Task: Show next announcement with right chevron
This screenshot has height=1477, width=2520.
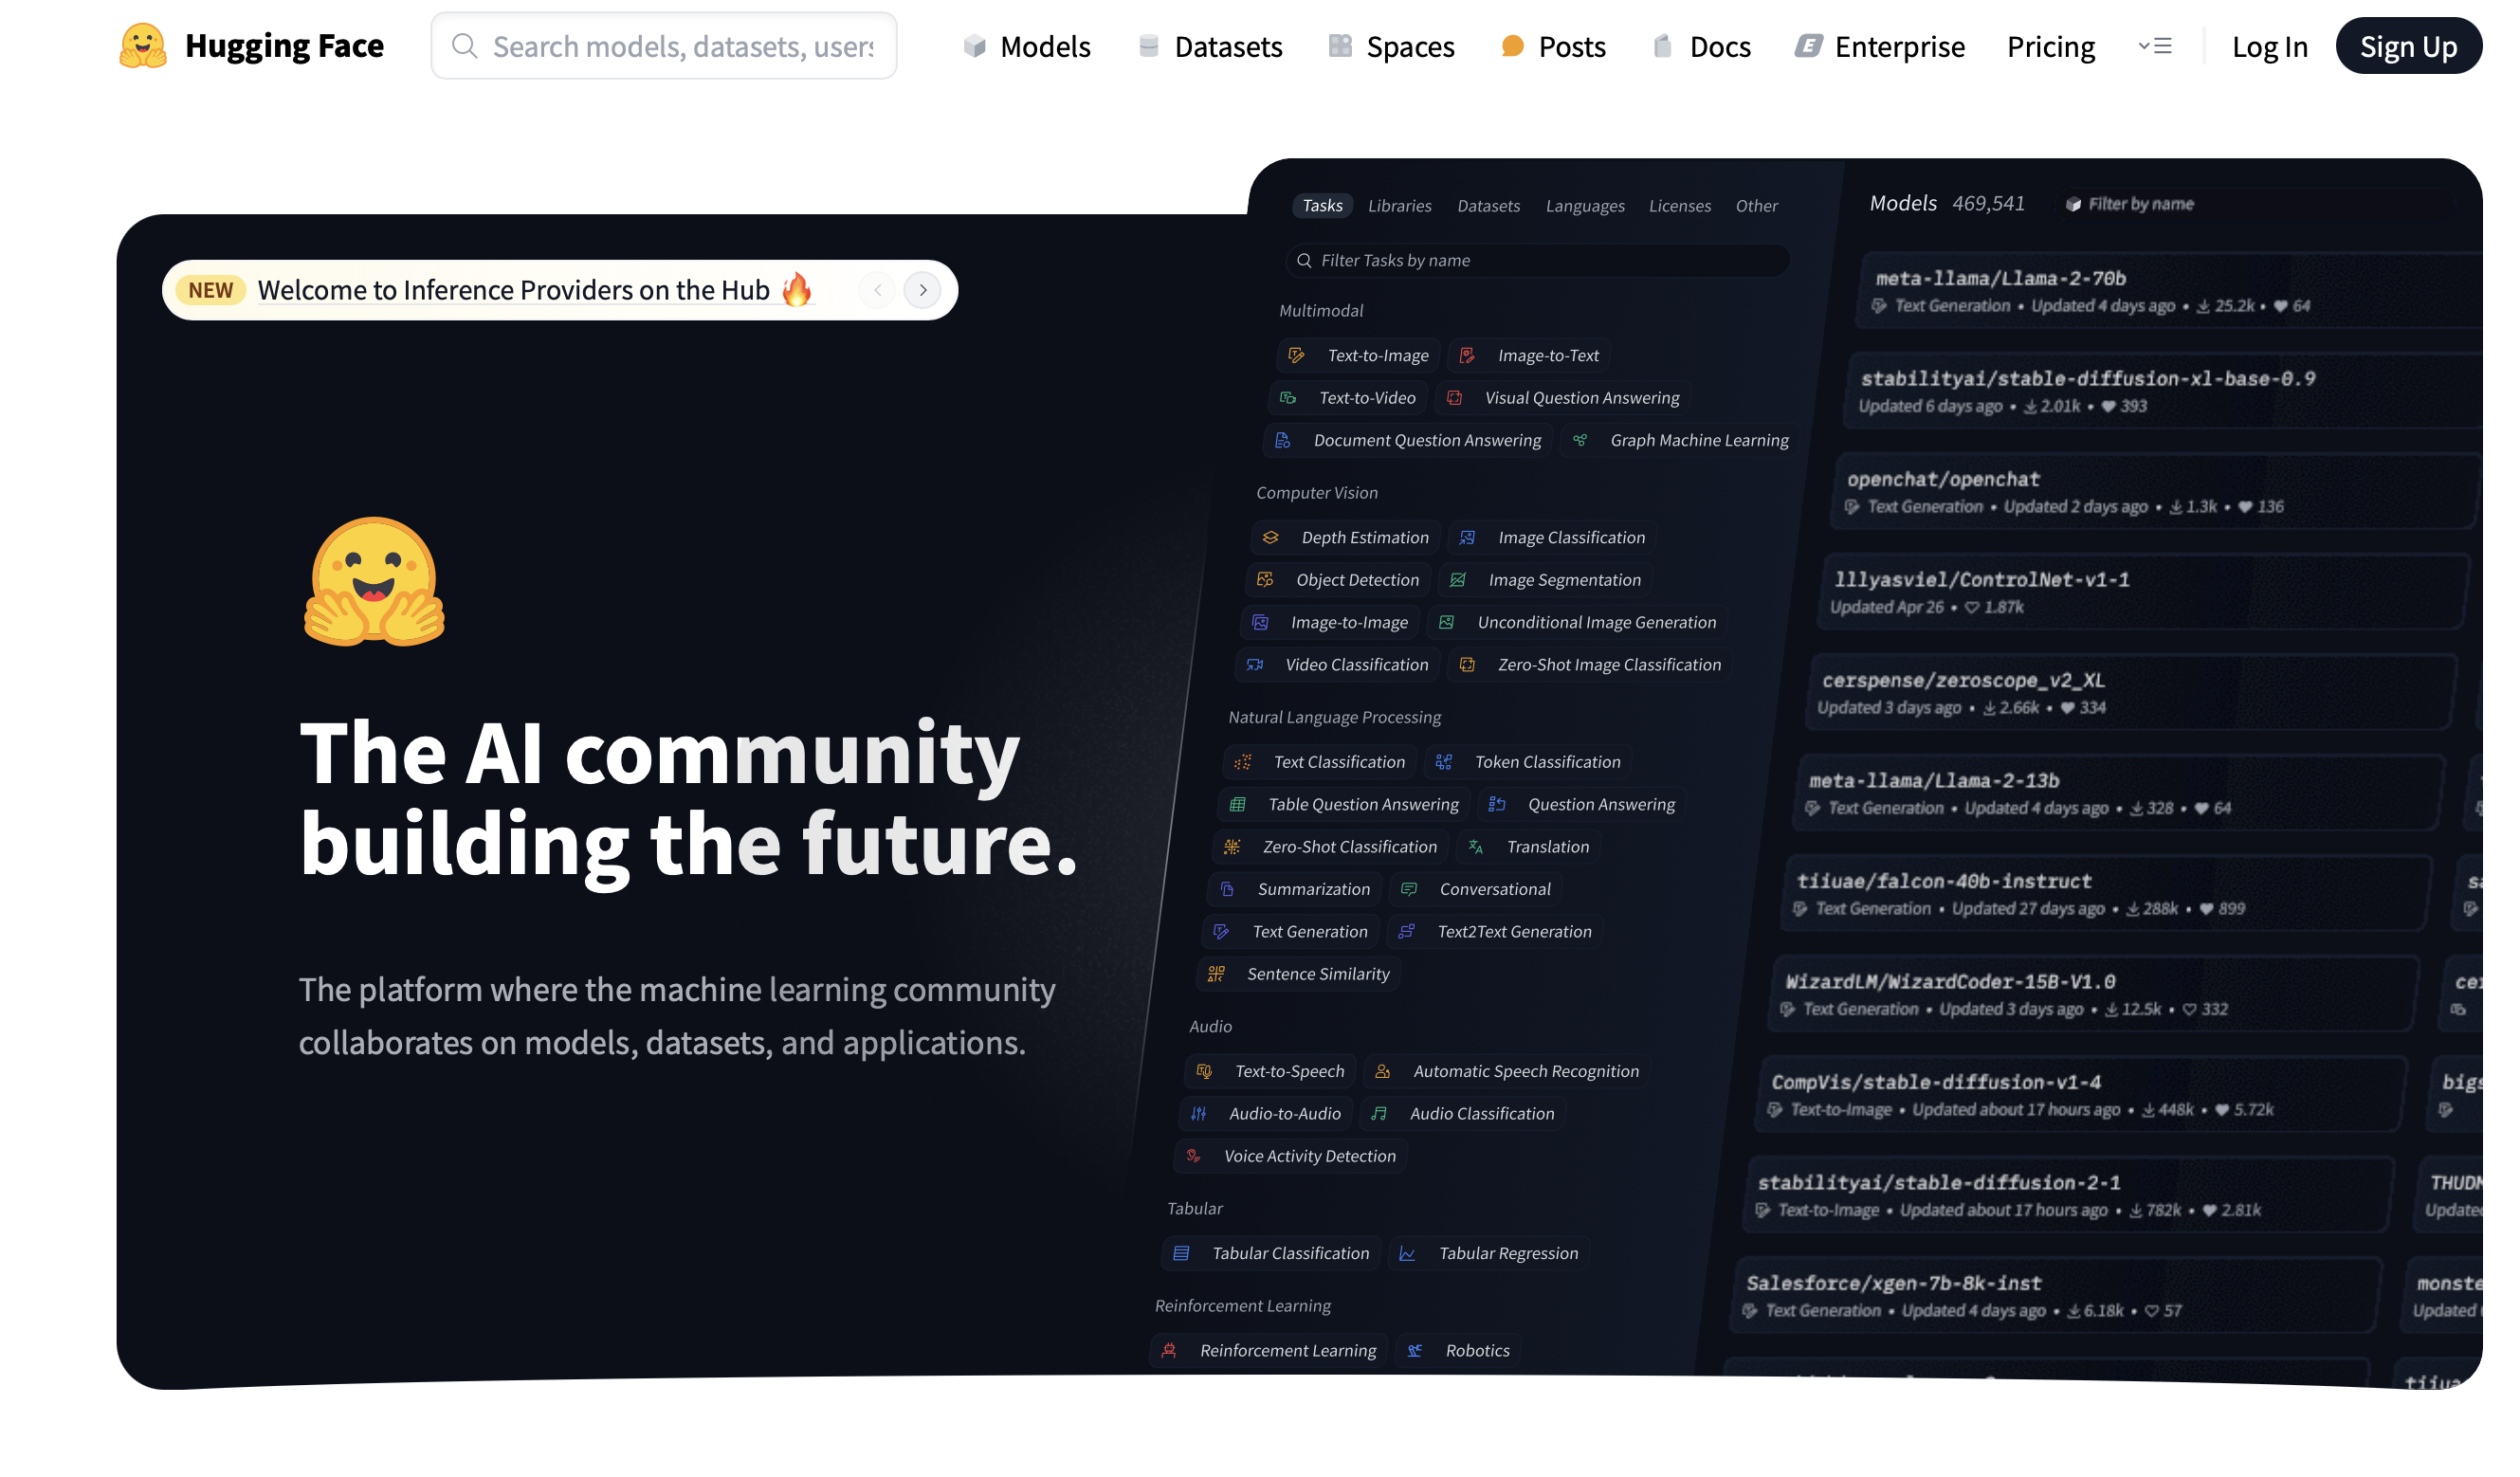Action: 923,290
